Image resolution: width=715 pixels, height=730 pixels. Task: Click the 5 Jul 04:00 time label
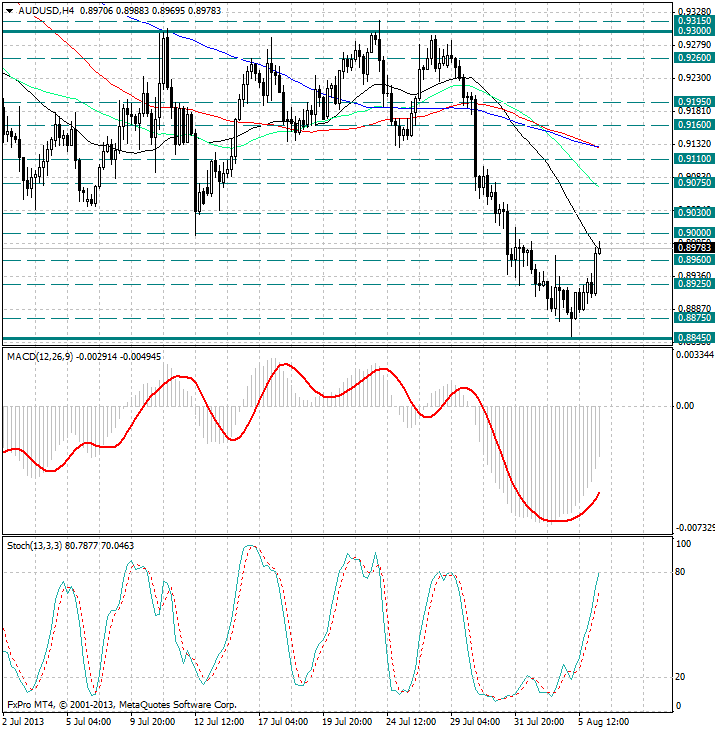(88, 722)
